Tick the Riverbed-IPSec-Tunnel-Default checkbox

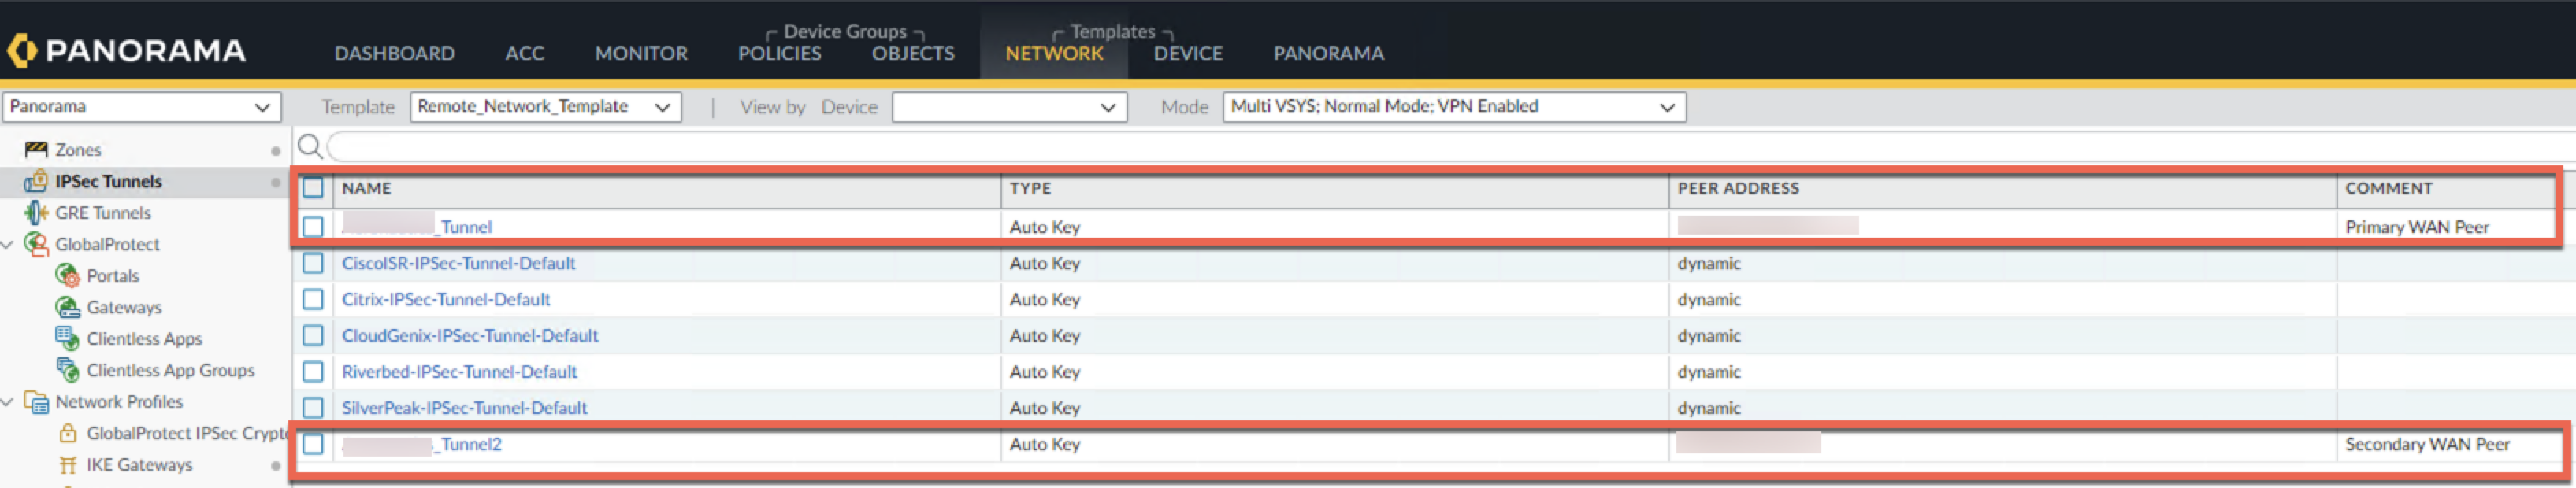pyautogui.click(x=313, y=372)
